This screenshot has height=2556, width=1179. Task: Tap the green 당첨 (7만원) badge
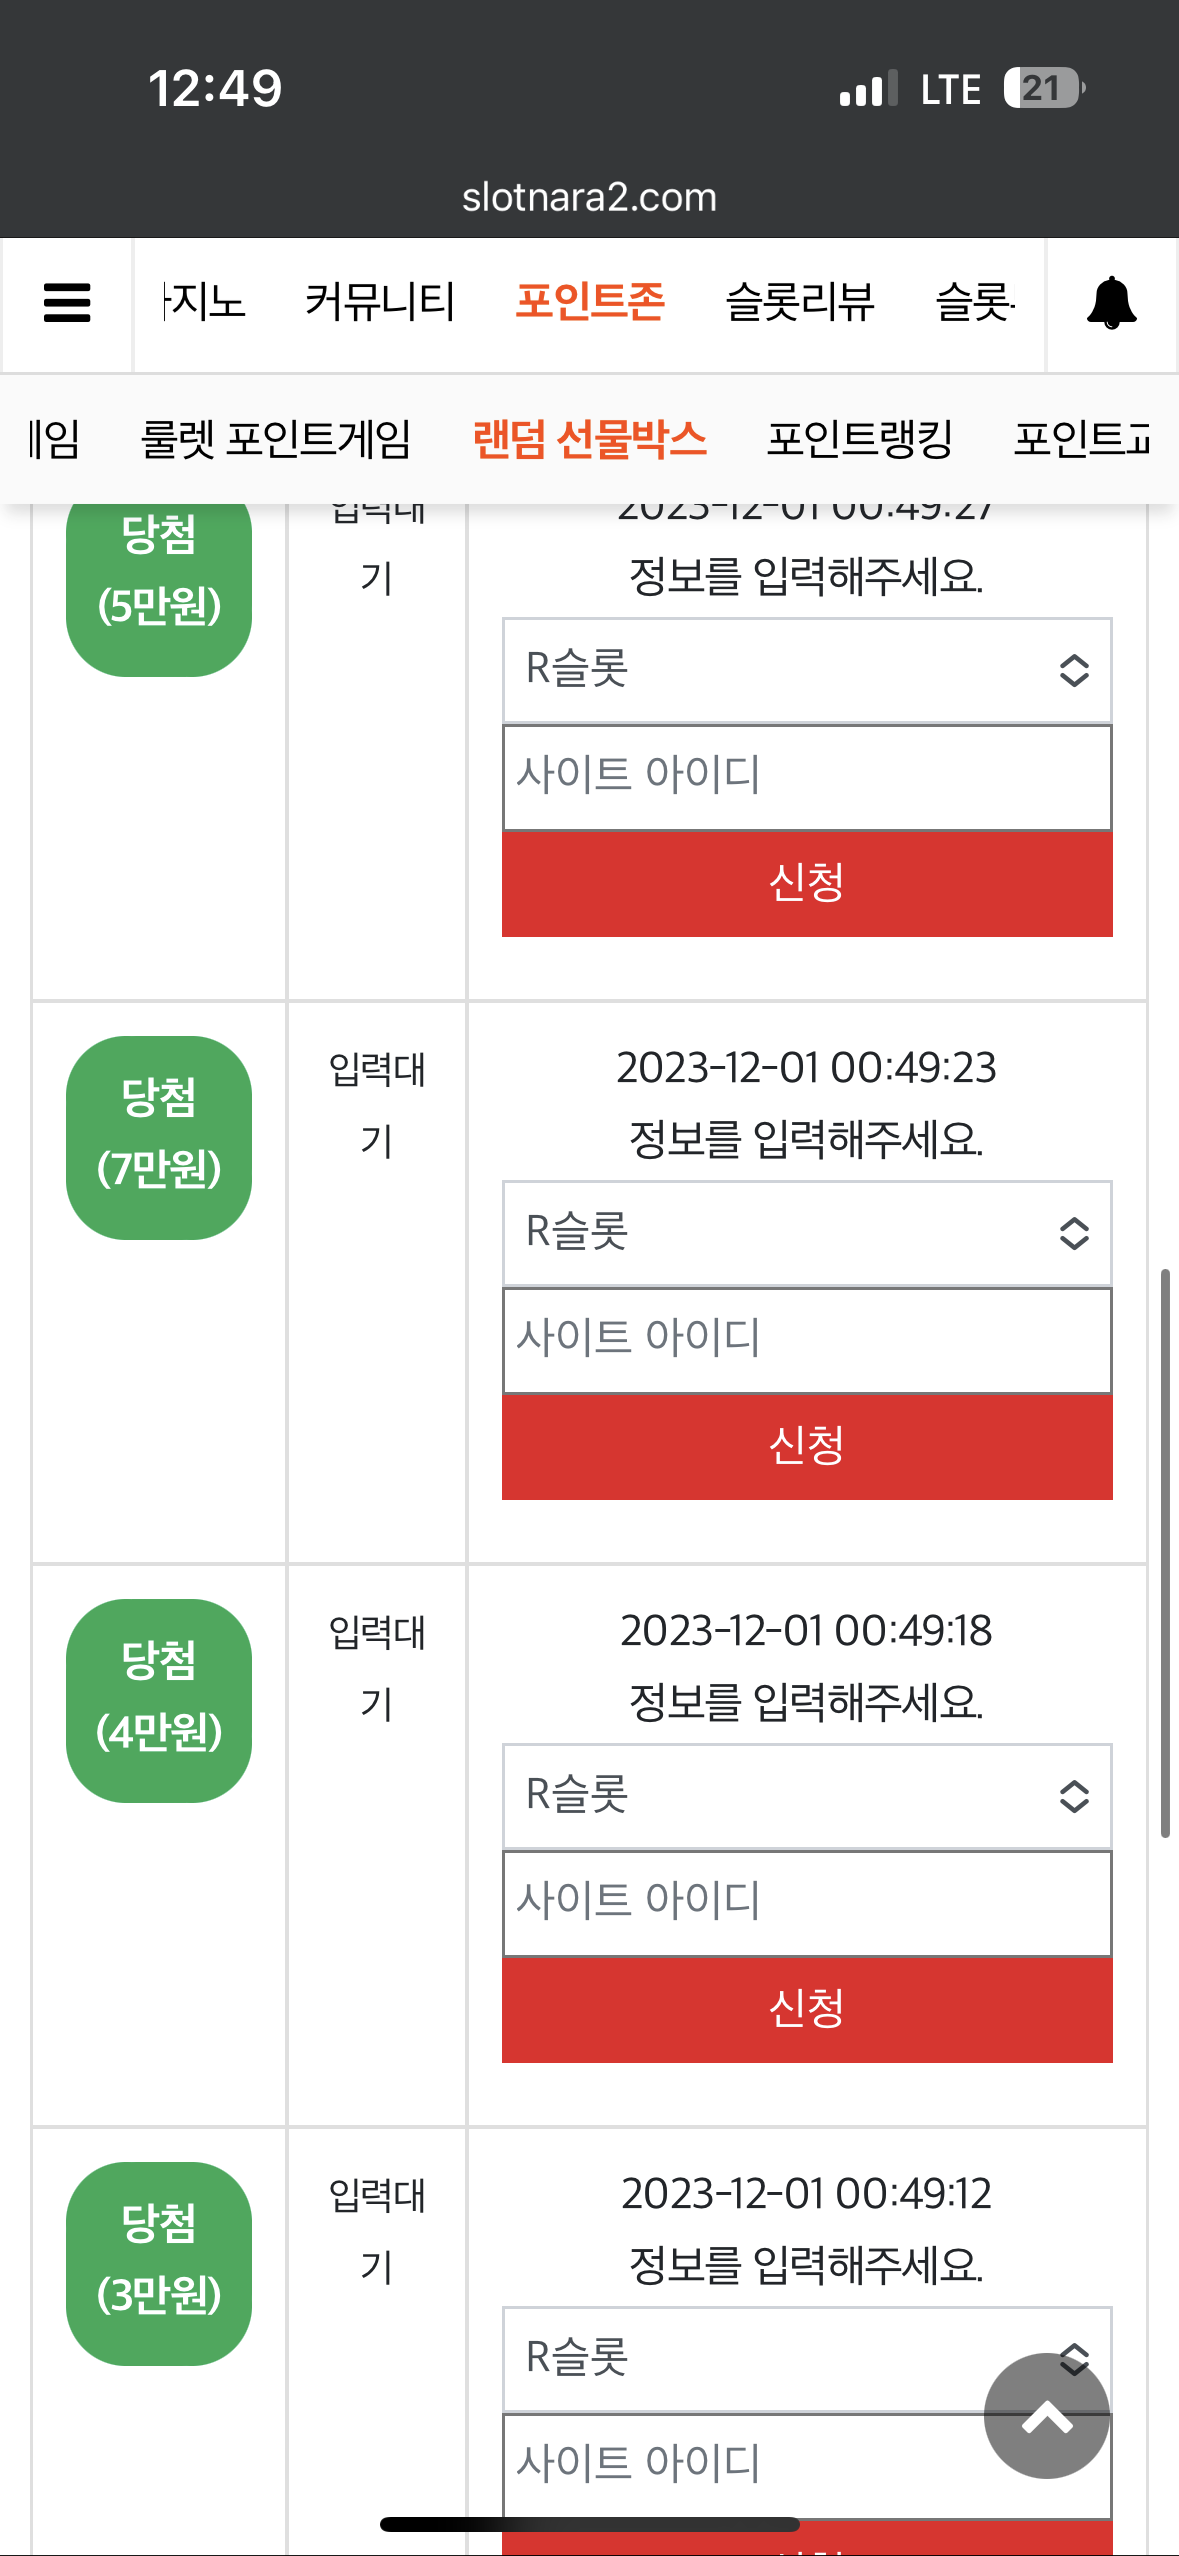point(159,1138)
